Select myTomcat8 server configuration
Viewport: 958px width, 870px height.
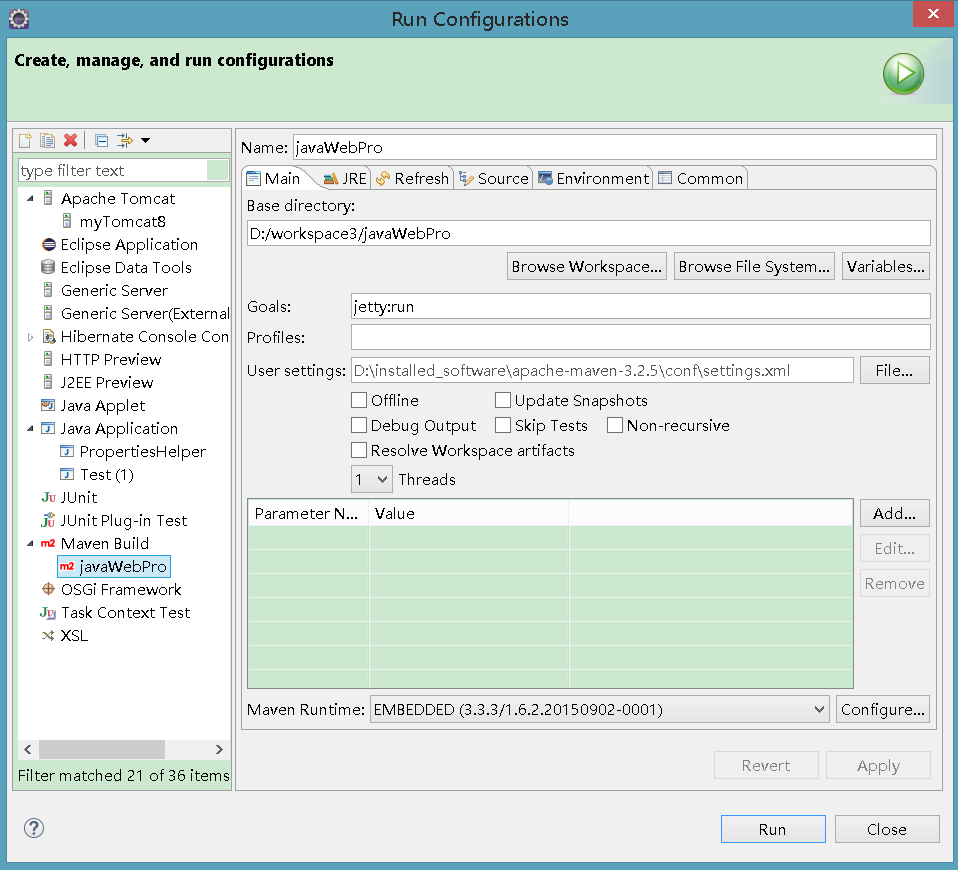(122, 222)
